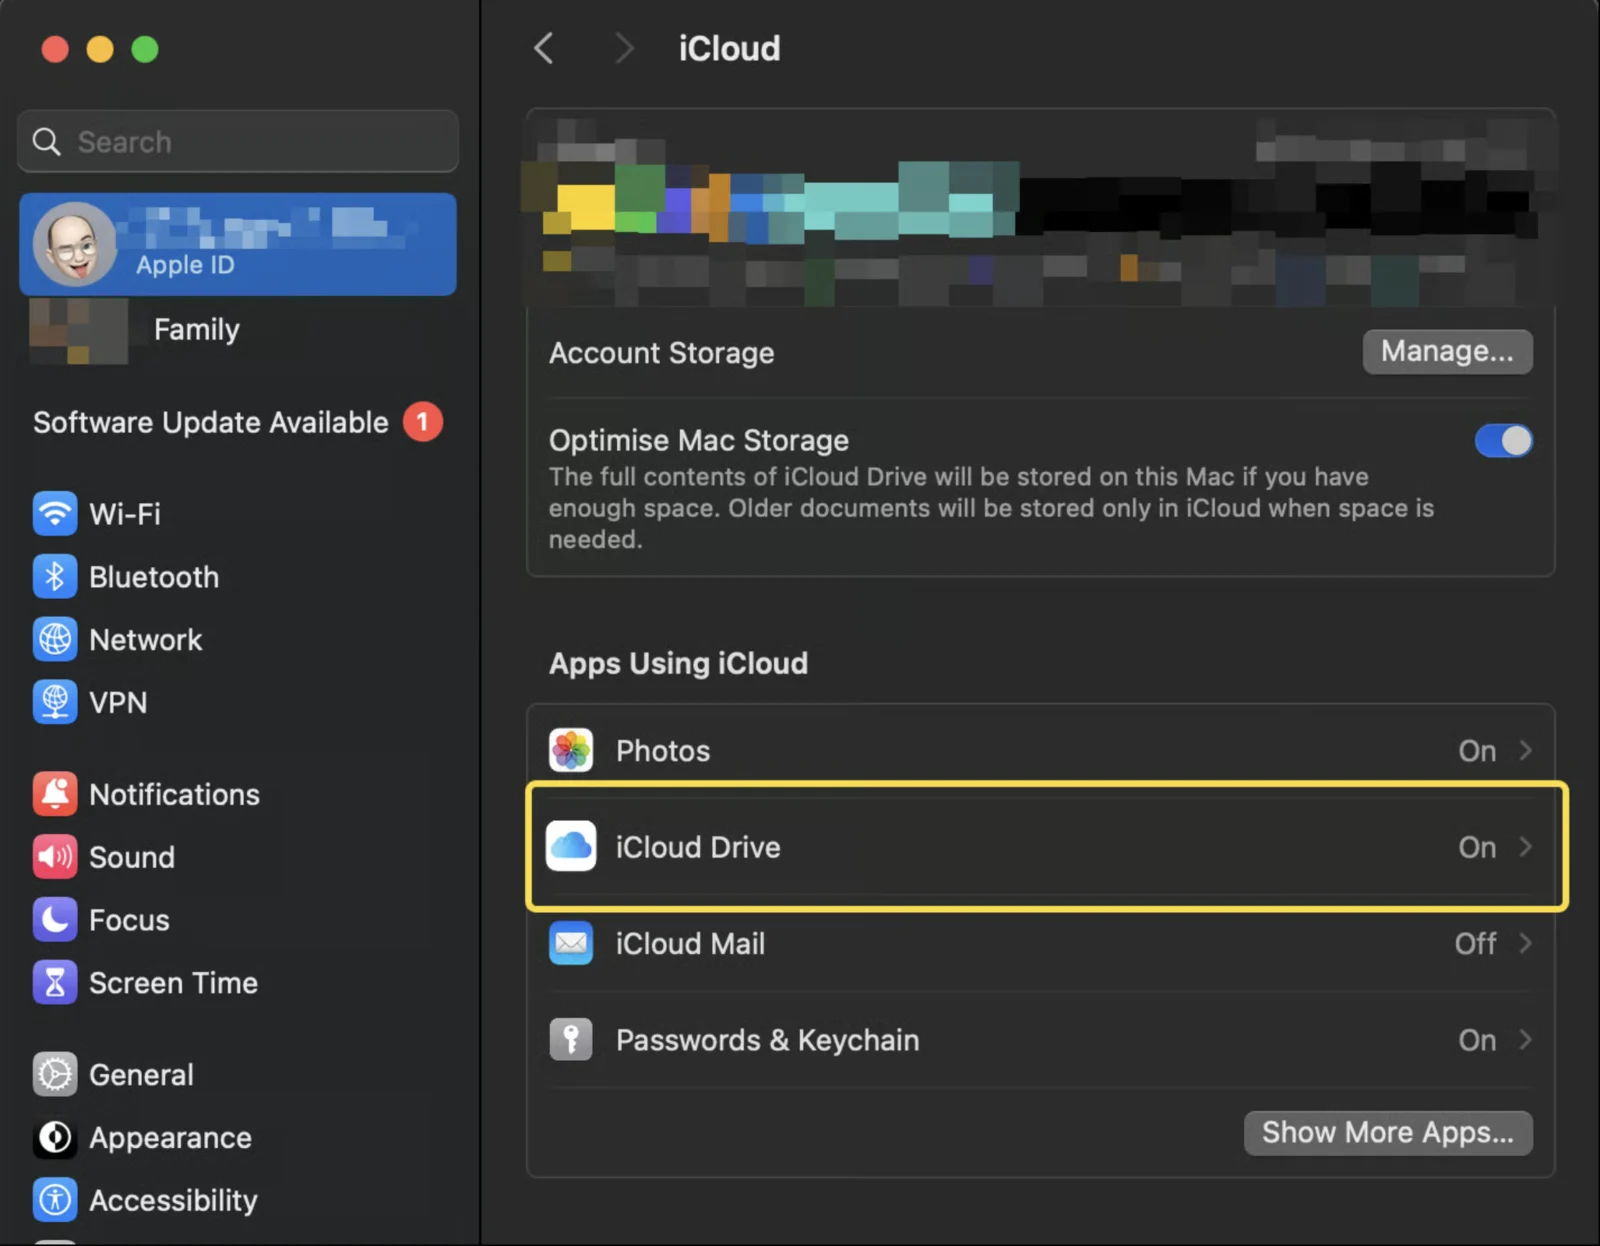Click Accessibility label in sidebar

173,1200
